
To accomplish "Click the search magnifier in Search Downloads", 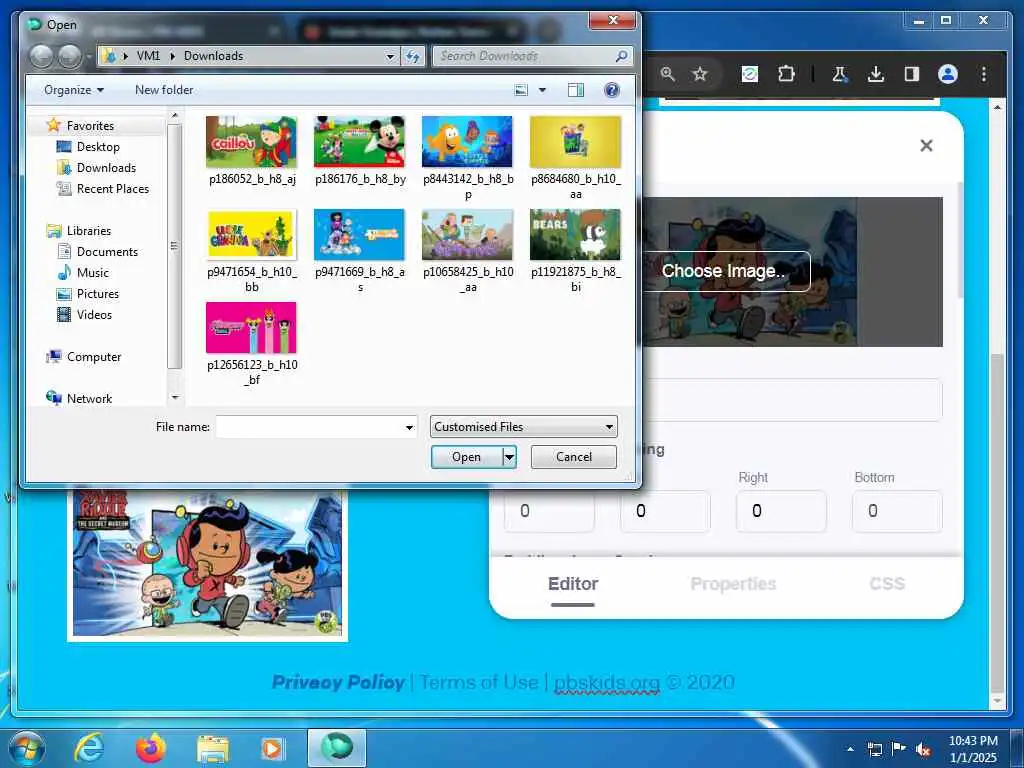I will (621, 56).
